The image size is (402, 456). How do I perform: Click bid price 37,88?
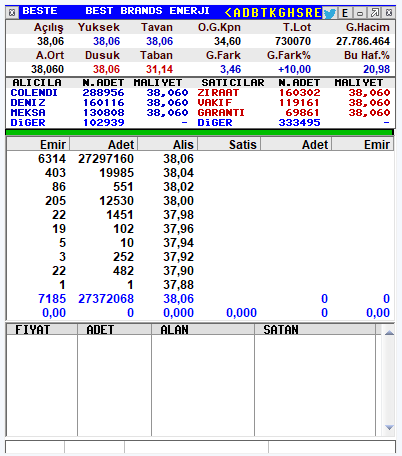(x=178, y=285)
